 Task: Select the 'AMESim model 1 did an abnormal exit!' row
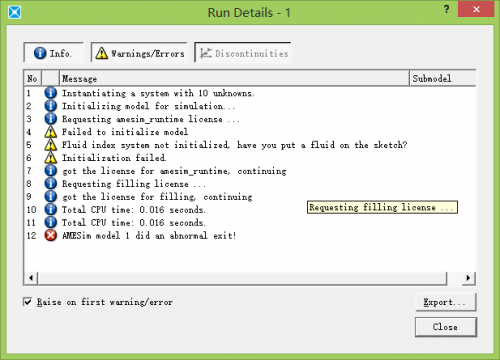click(250, 235)
